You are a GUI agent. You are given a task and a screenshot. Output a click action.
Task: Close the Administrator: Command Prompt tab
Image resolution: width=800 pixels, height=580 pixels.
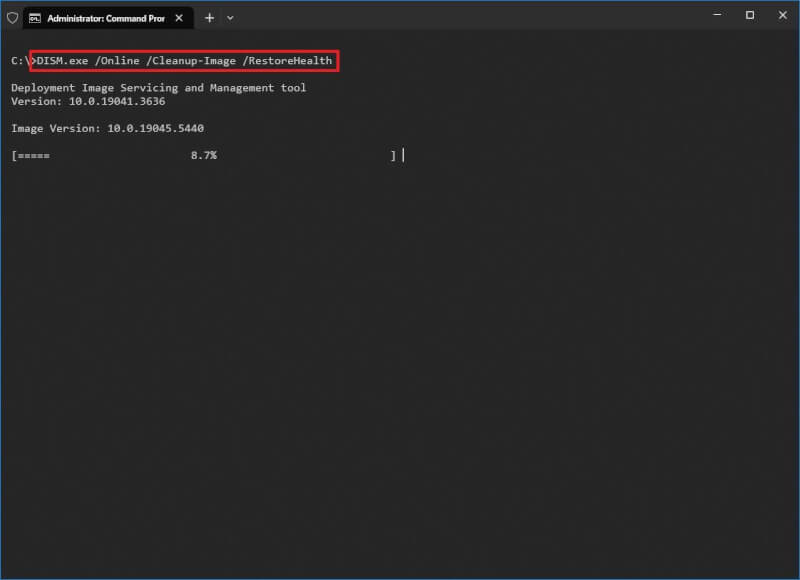(179, 18)
